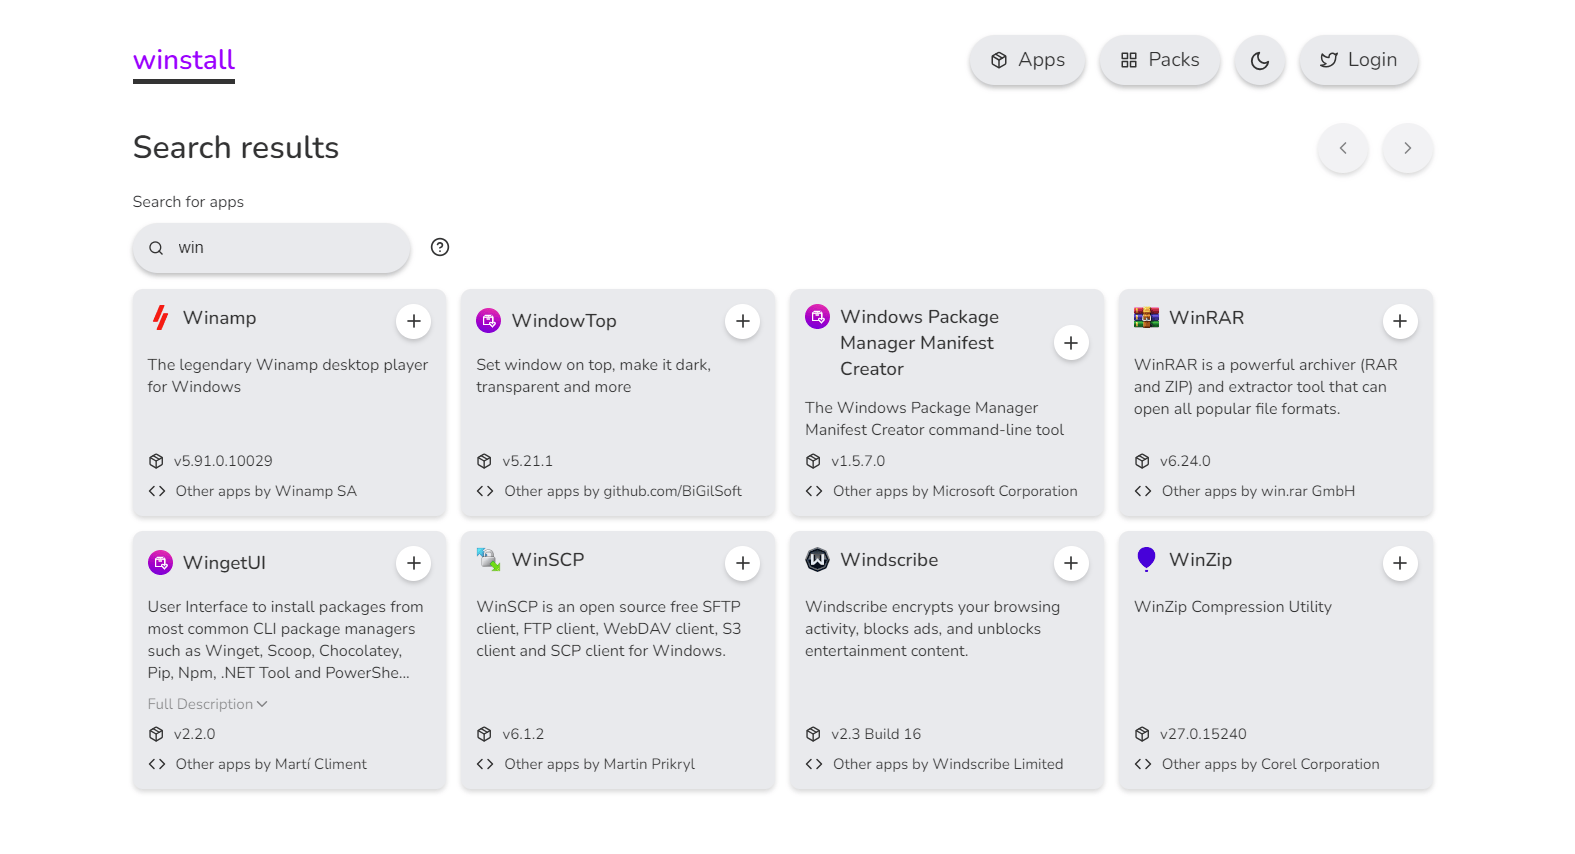Open Other apps by Microsoft Corporation
The height and width of the screenshot is (854, 1575).
(x=954, y=491)
